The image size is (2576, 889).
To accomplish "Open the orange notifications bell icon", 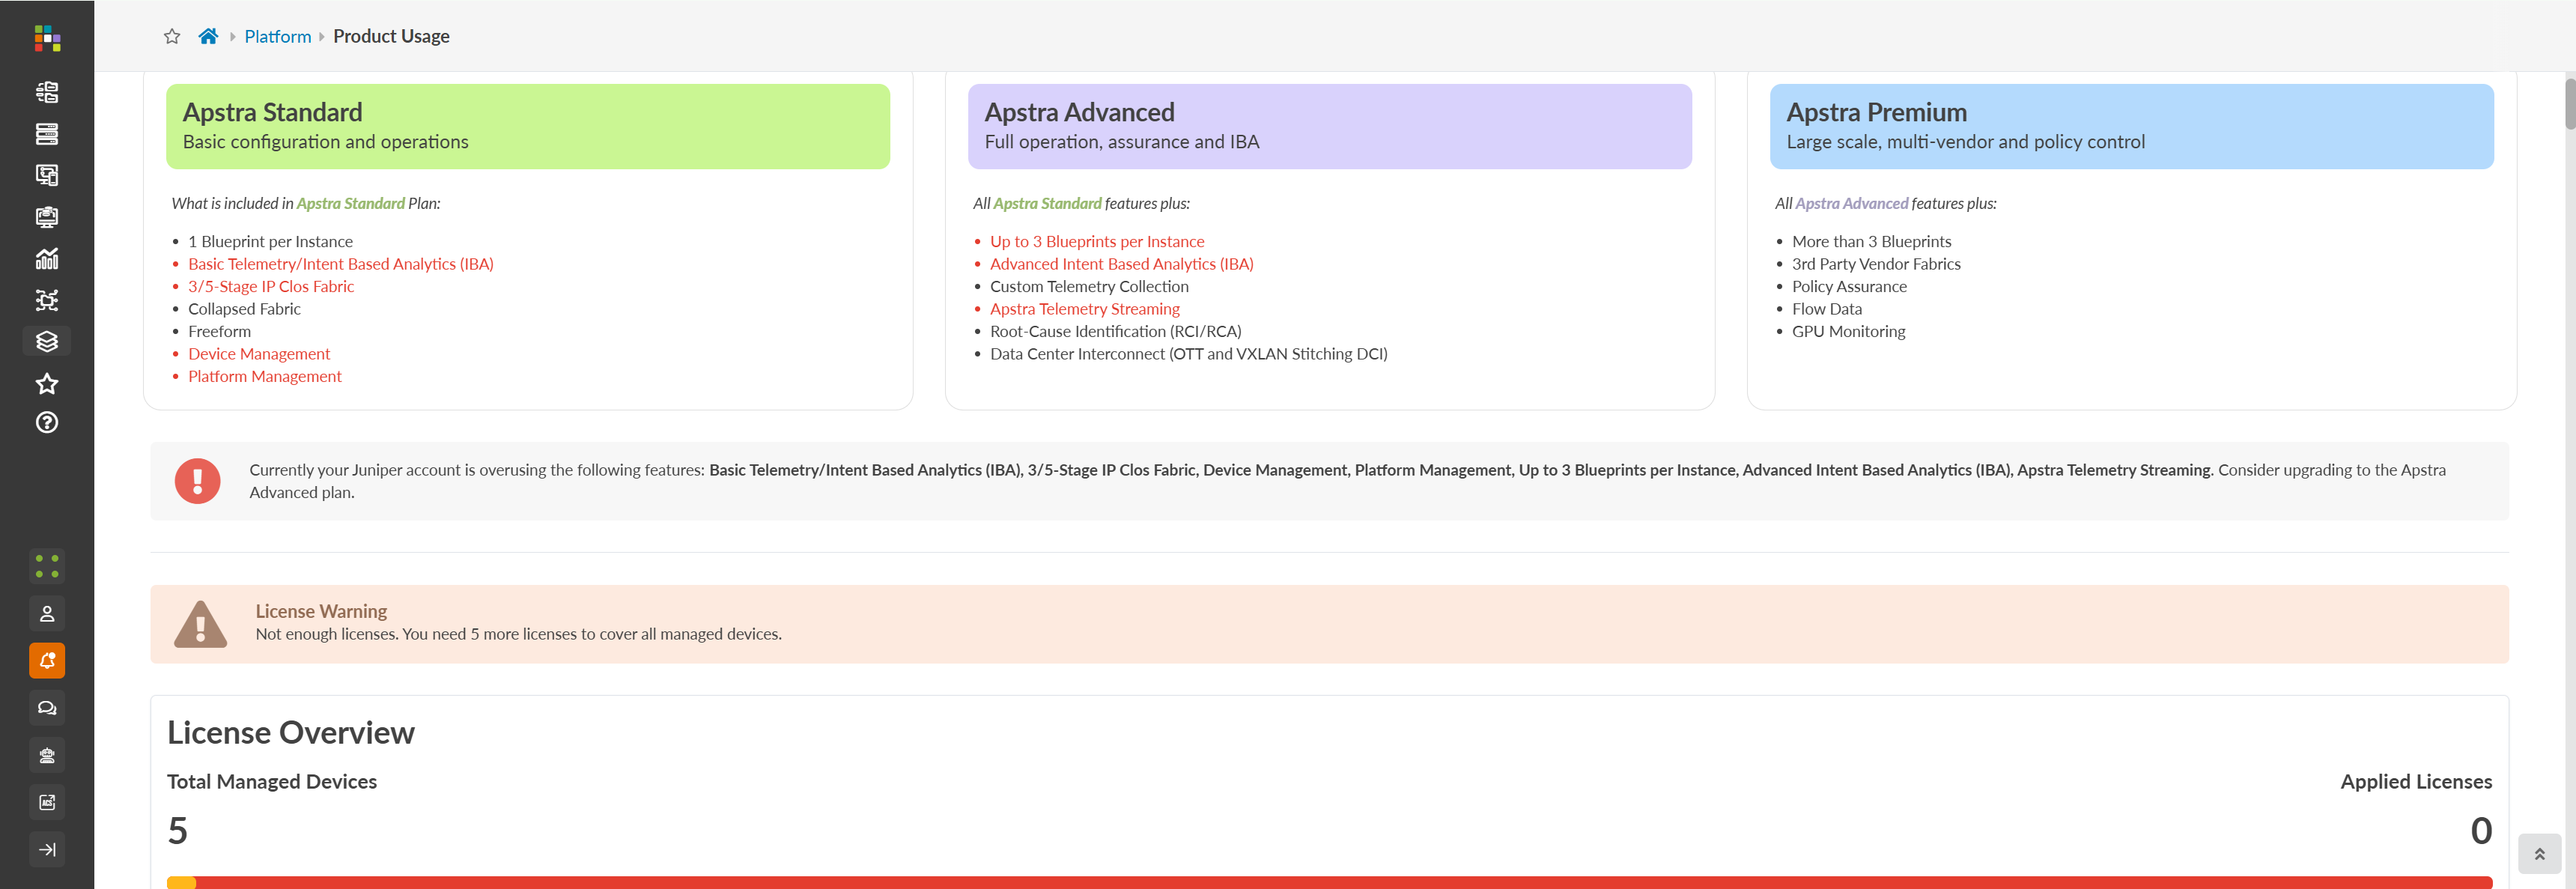I will coord(46,660).
